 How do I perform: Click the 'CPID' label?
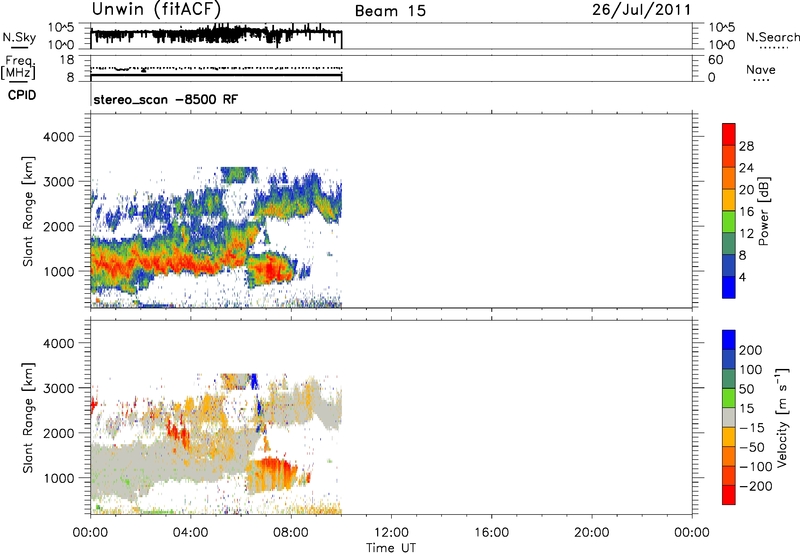22,95
